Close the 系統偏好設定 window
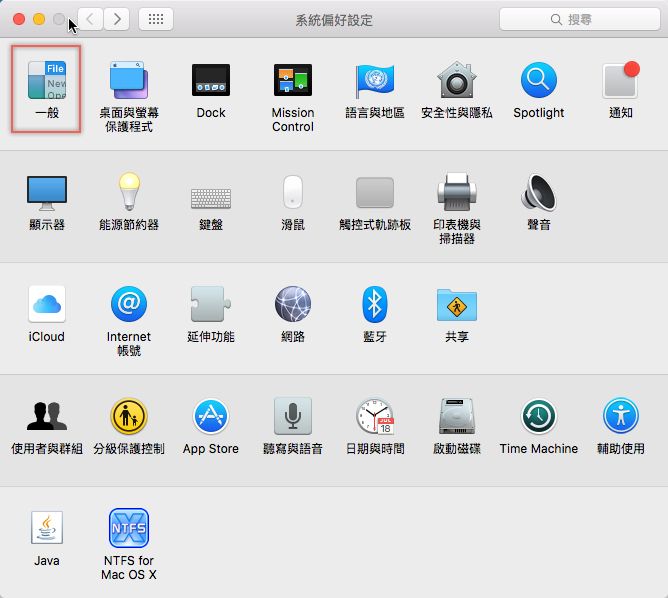 [x=19, y=19]
